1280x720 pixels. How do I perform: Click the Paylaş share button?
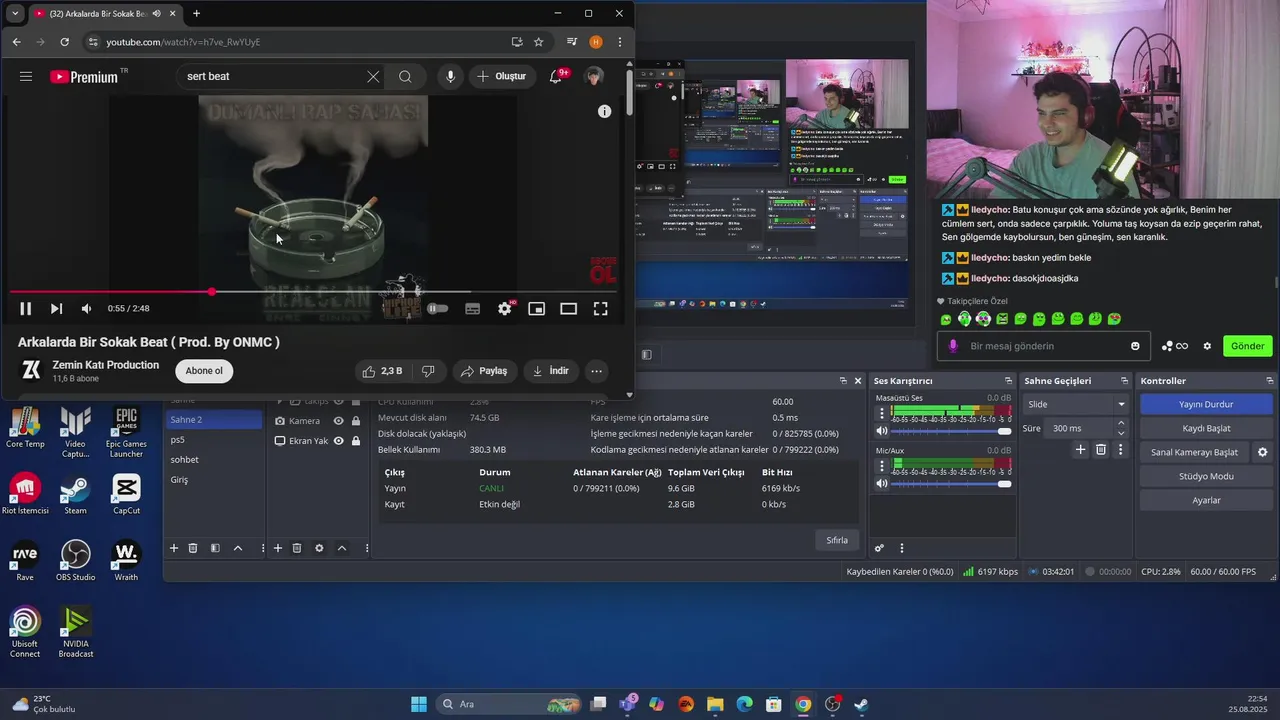tap(484, 371)
